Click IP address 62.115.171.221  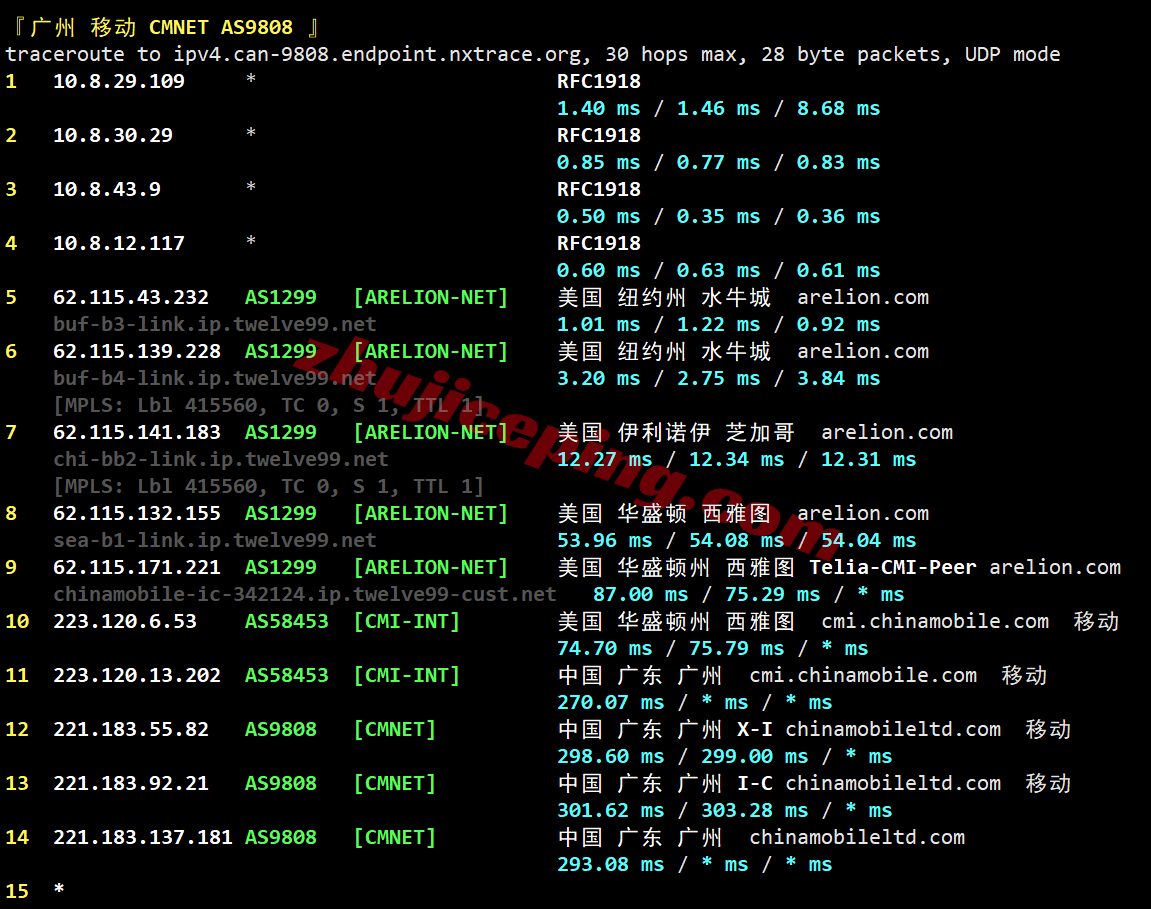pos(137,568)
